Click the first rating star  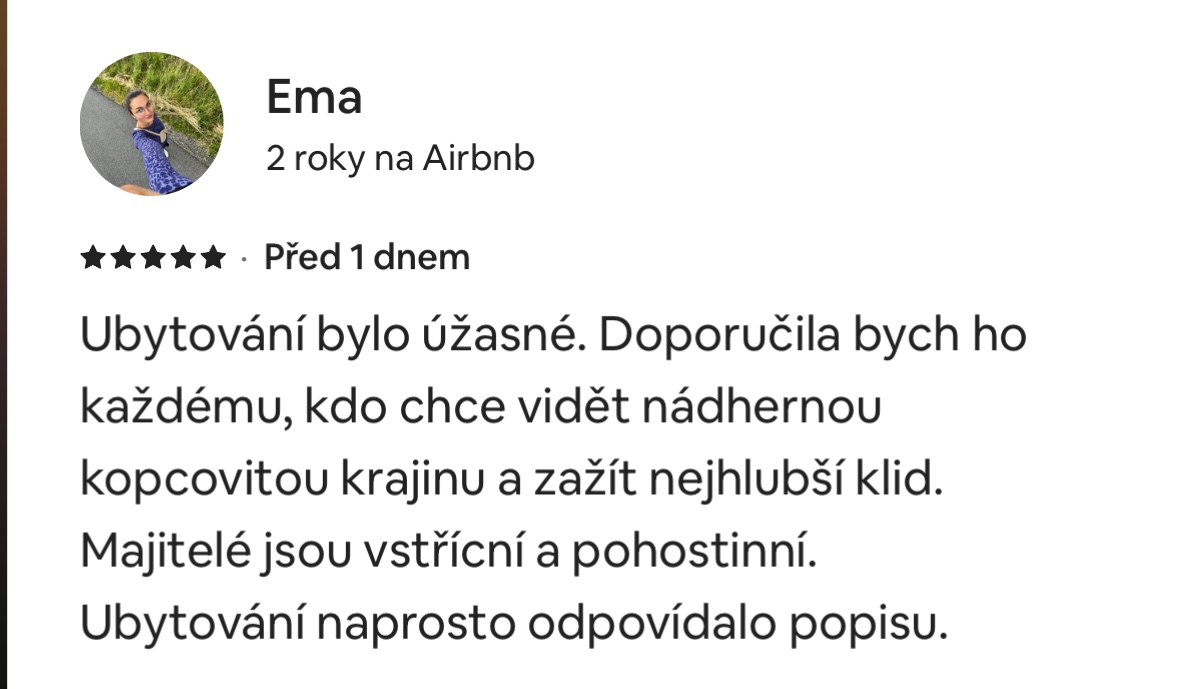point(92,257)
